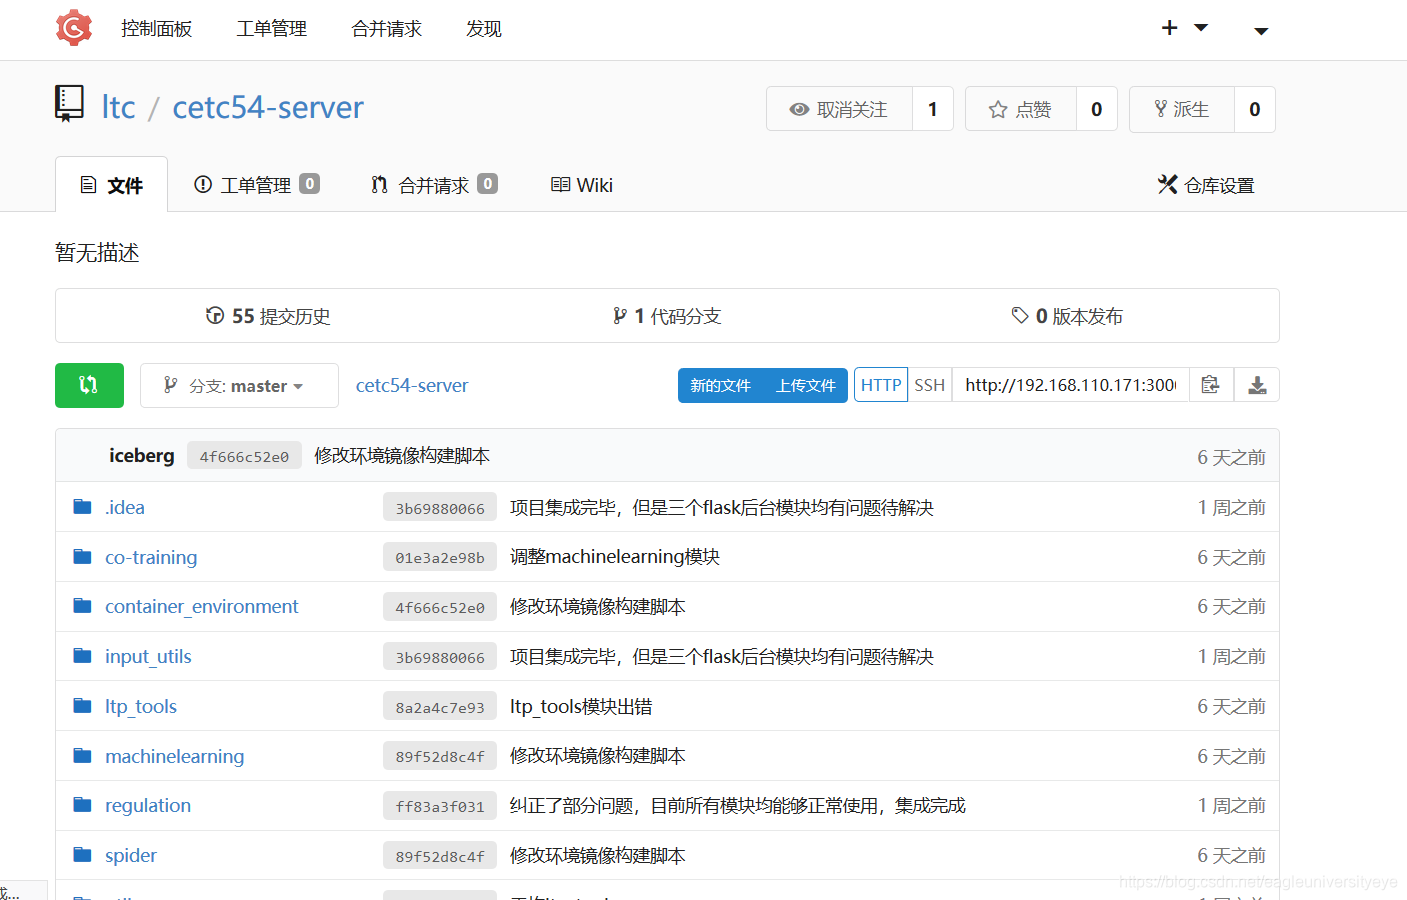The image size is (1407, 900).
Task: Open the .idea folder
Action: click(125, 507)
